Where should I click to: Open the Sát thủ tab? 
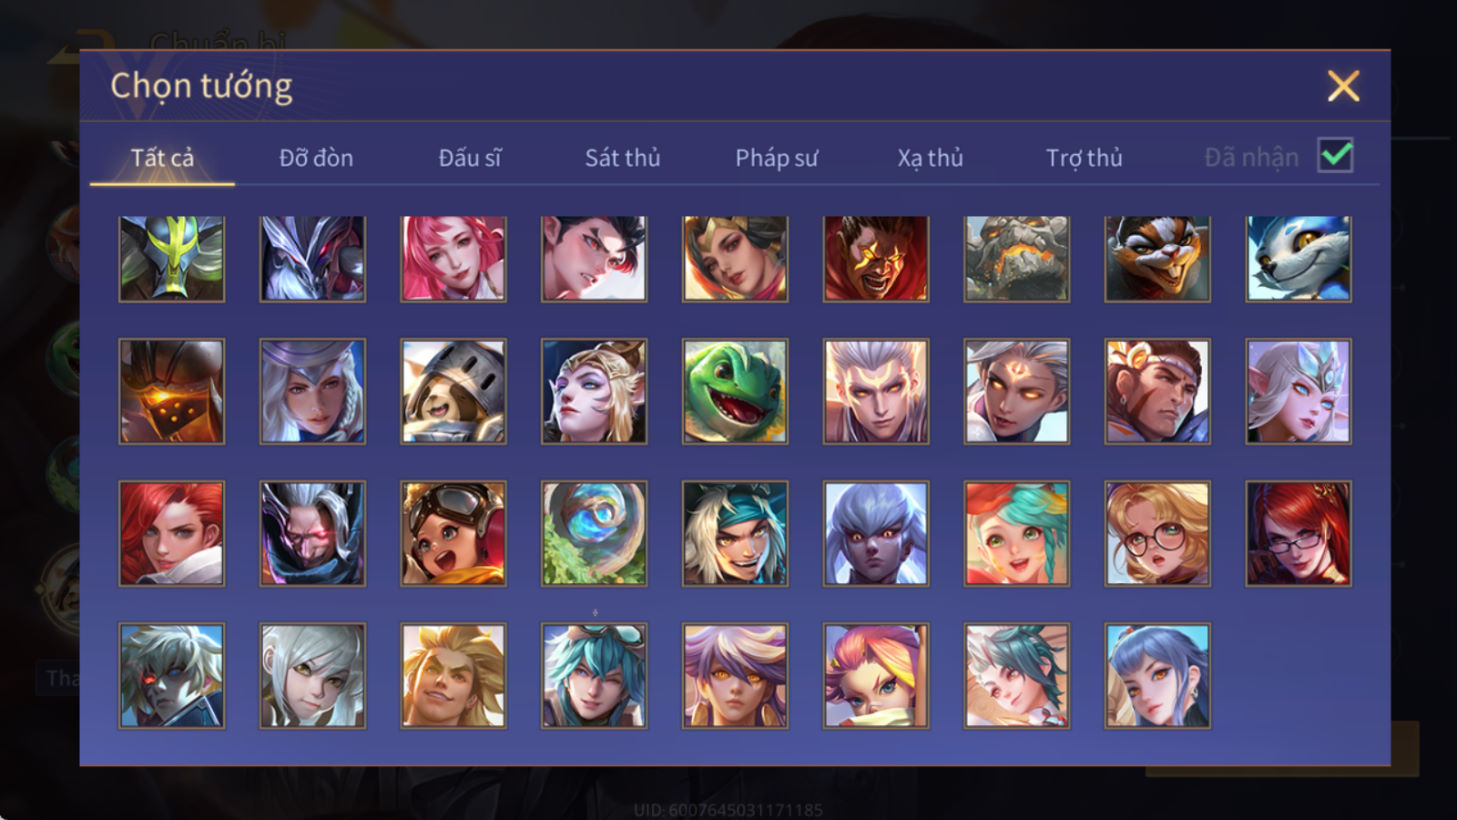click(x=622, y=158)
